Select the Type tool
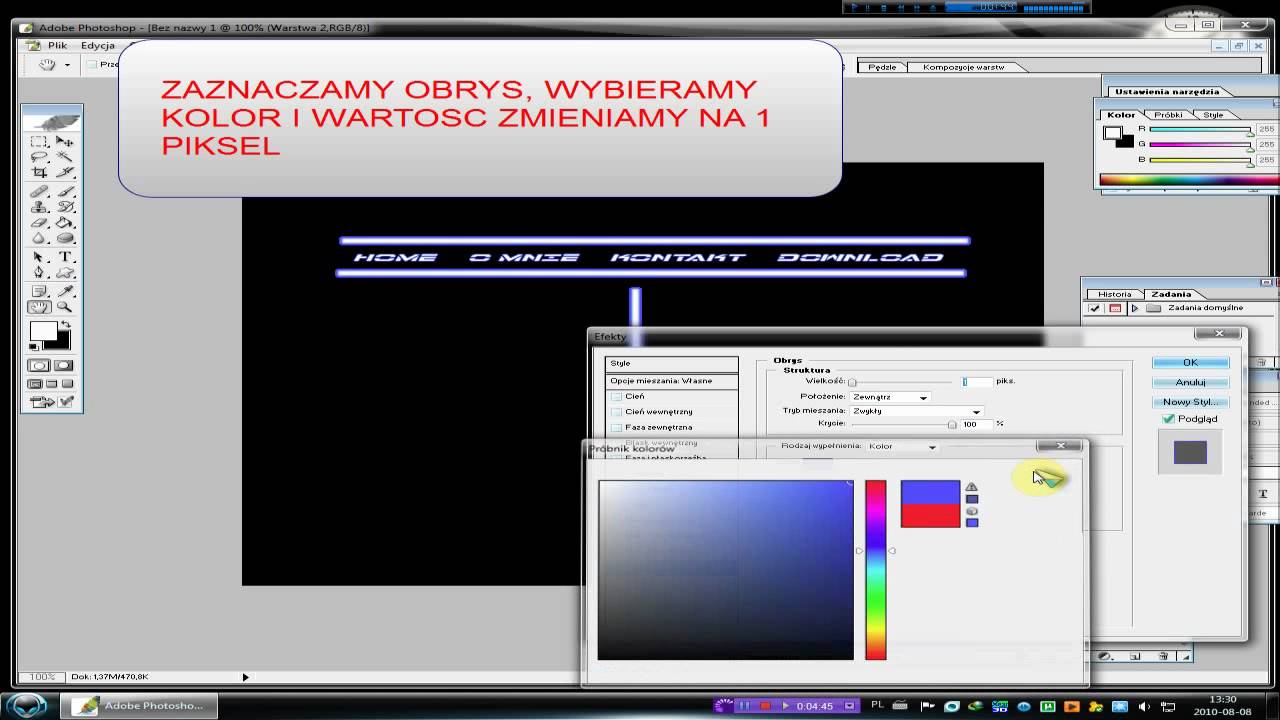This screenshot has width=1280, height=720. coord(65,257)
